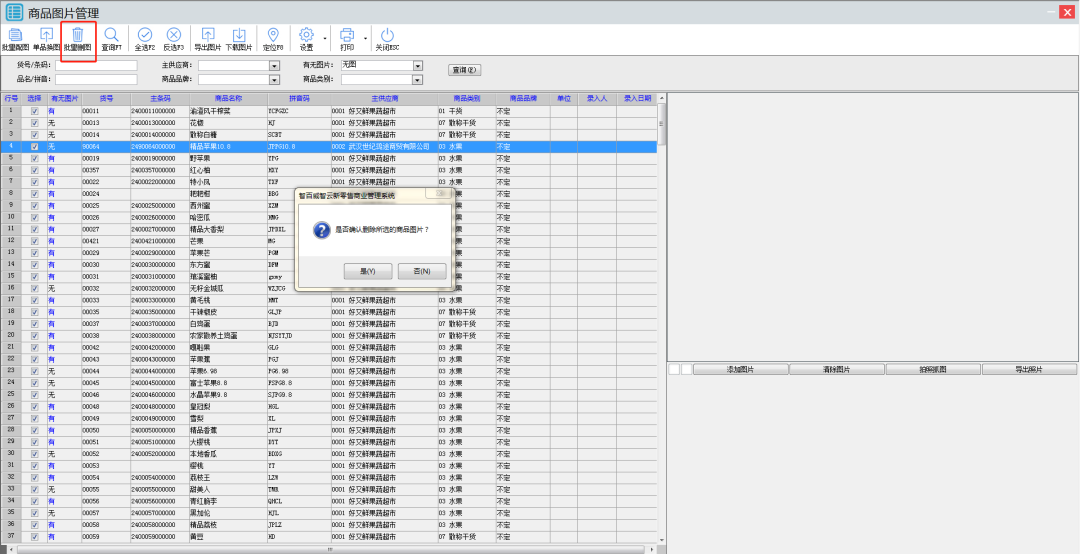Click the 商品名称 column header
This screenshot has height=554, width=1080.
(229, 99)
